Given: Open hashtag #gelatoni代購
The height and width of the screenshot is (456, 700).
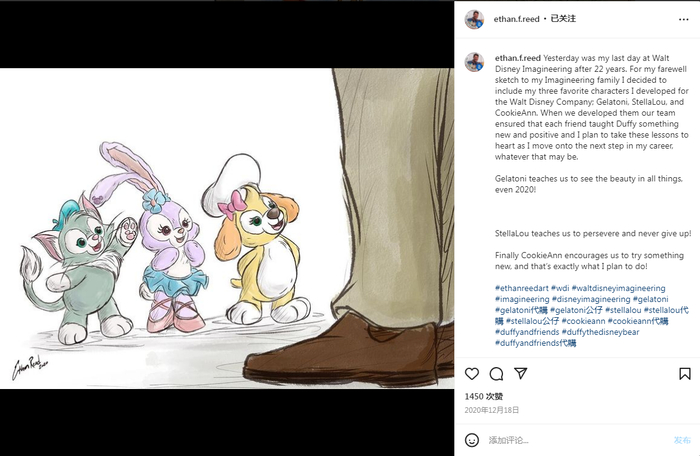Looking at the screenshot, I should pyautogui.click(x=521, y=310).
